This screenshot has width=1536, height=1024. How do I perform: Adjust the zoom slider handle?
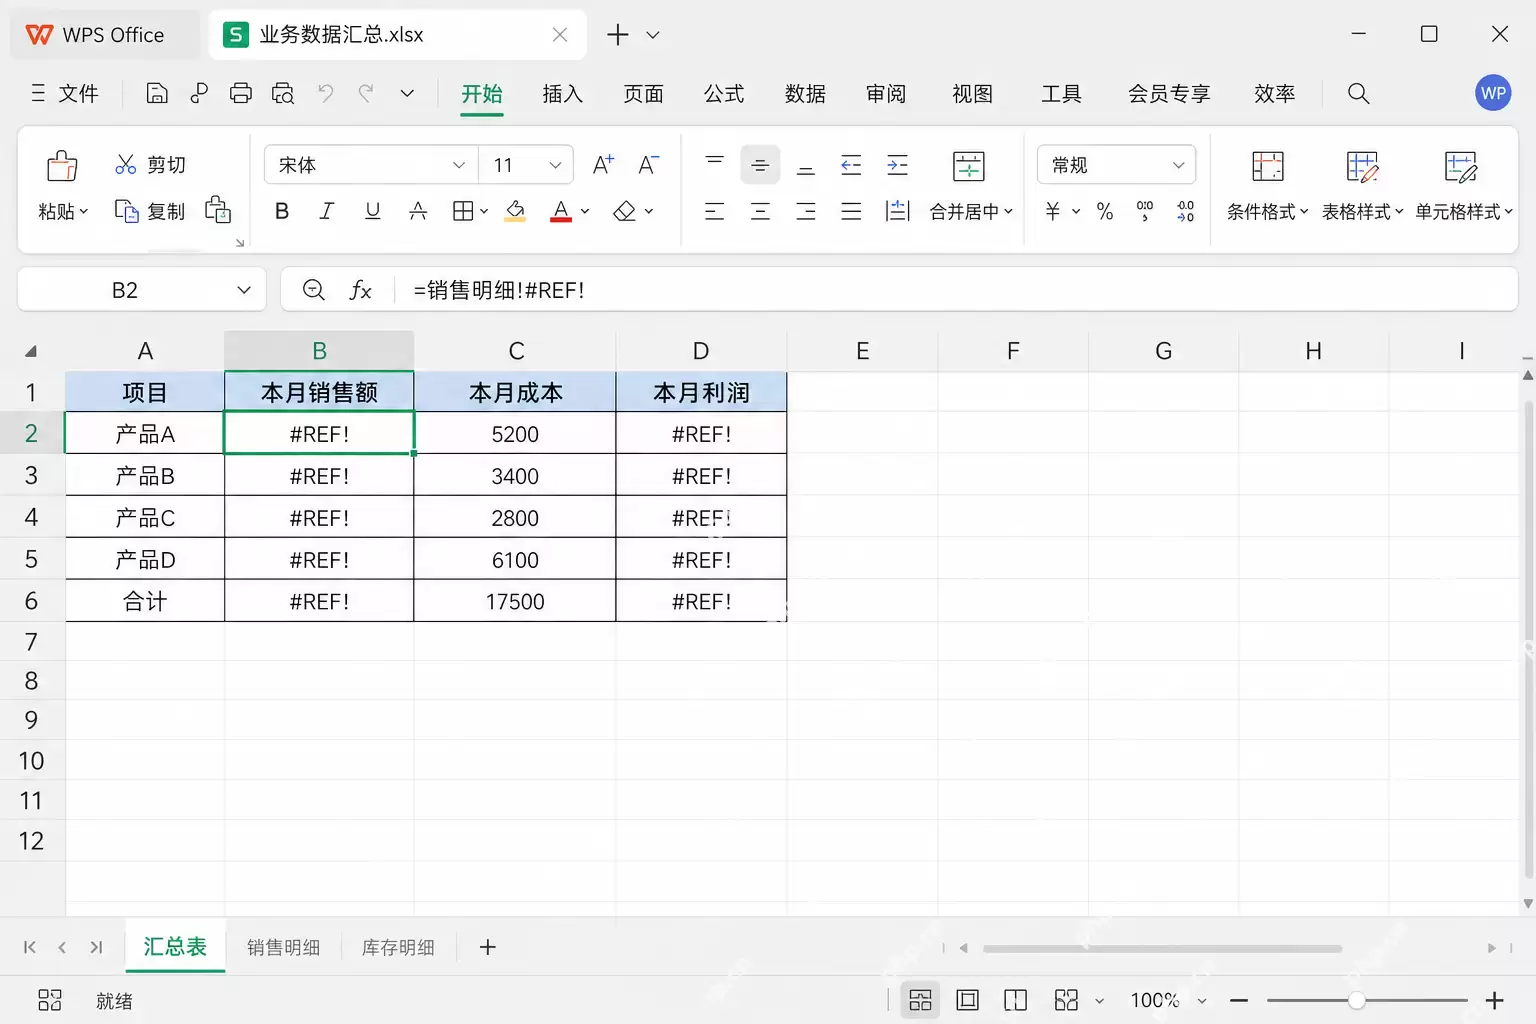[x=1356, y=1000]
